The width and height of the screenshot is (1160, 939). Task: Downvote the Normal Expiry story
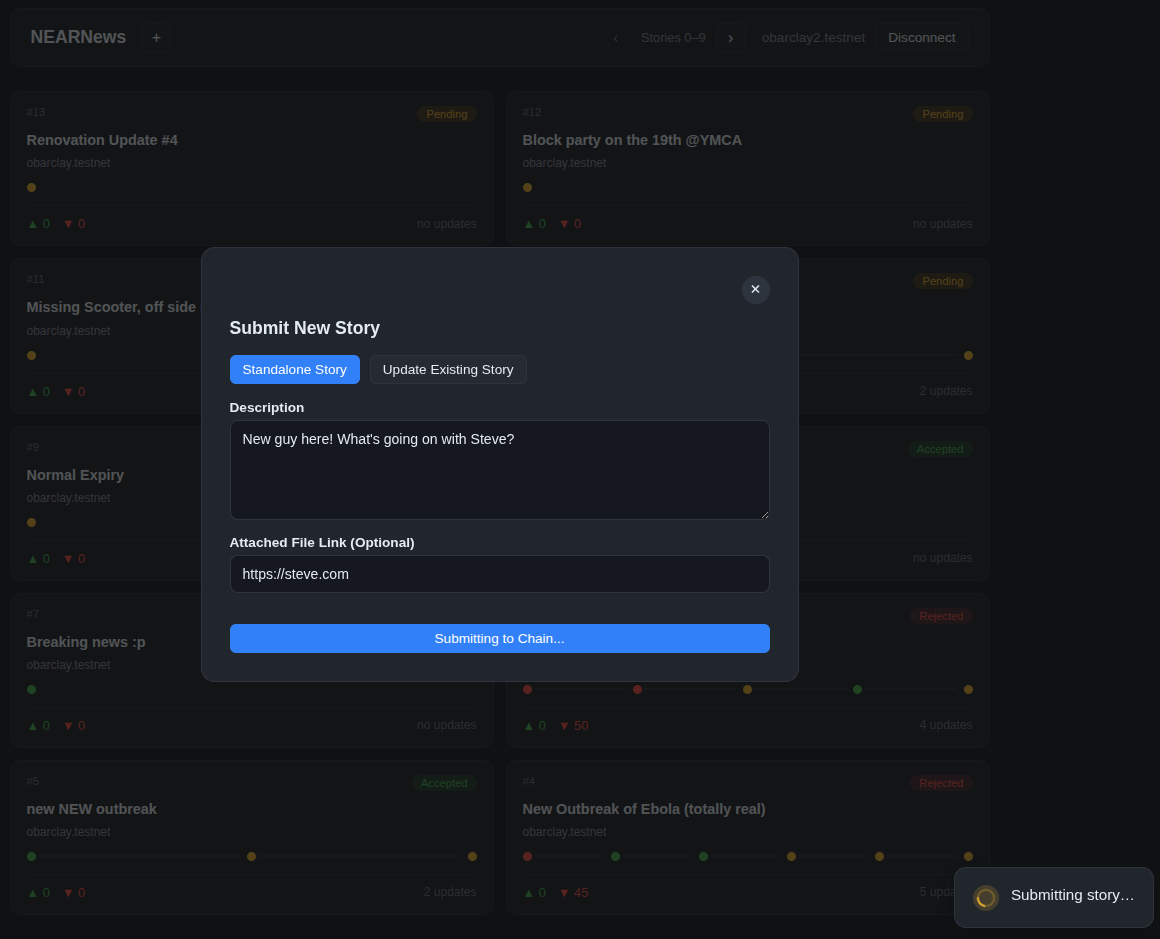click(x=74, y=559)
